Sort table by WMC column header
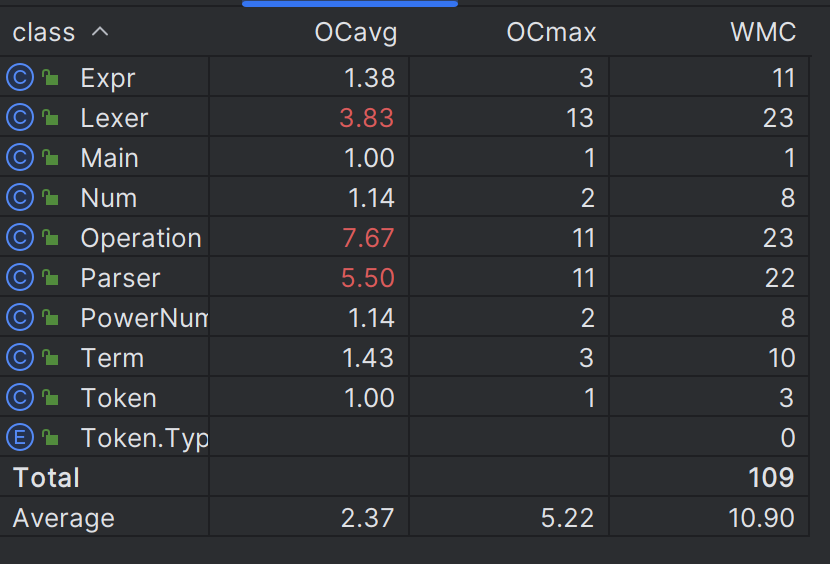Image resolution: width=830 pixels, height=564 pixels. (763, 32)
